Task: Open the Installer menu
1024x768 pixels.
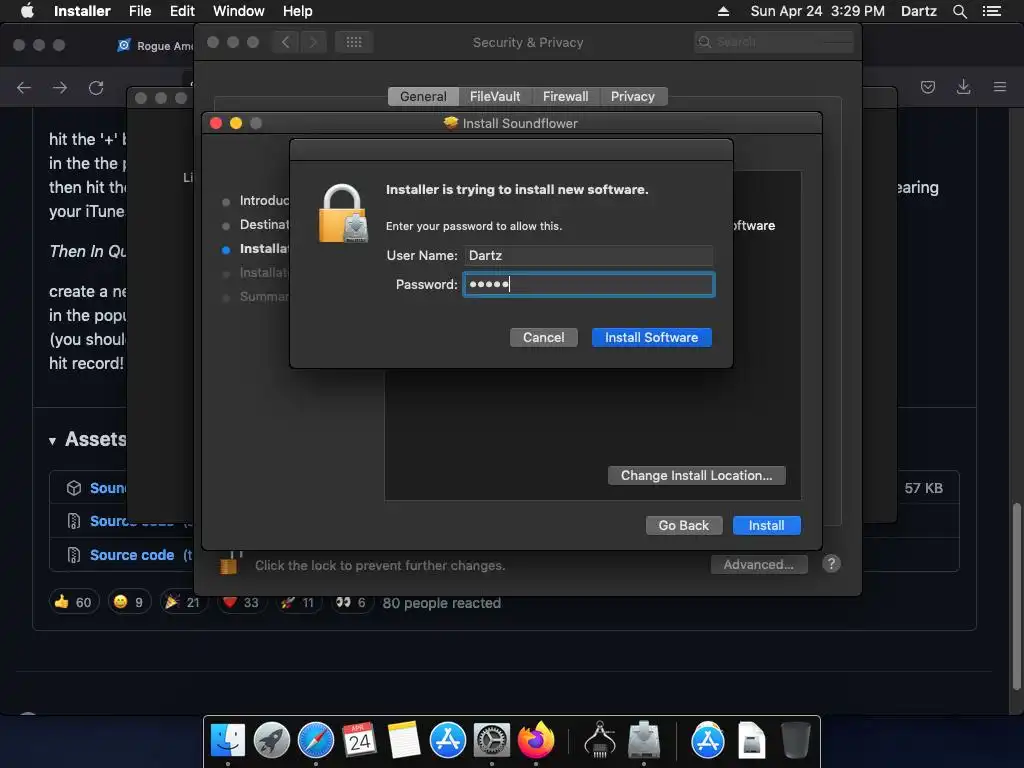Action: coord(82,11)
